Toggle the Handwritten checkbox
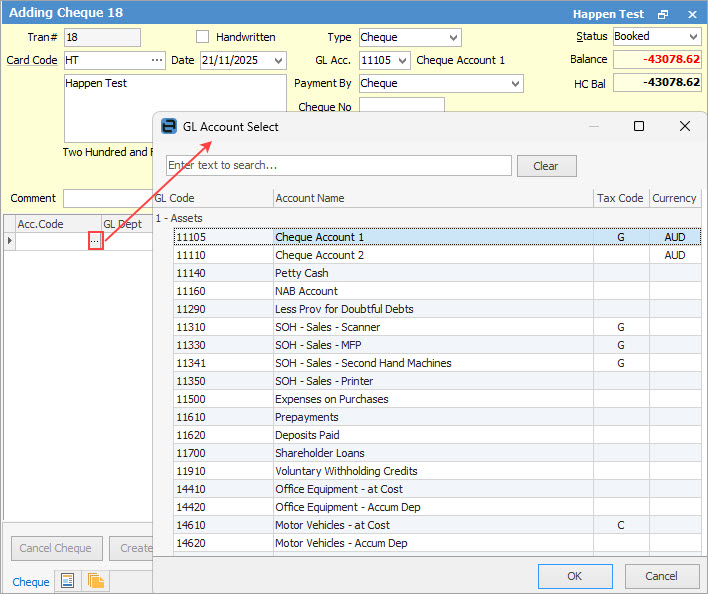The image size is (708, 594). pos(202,37)
